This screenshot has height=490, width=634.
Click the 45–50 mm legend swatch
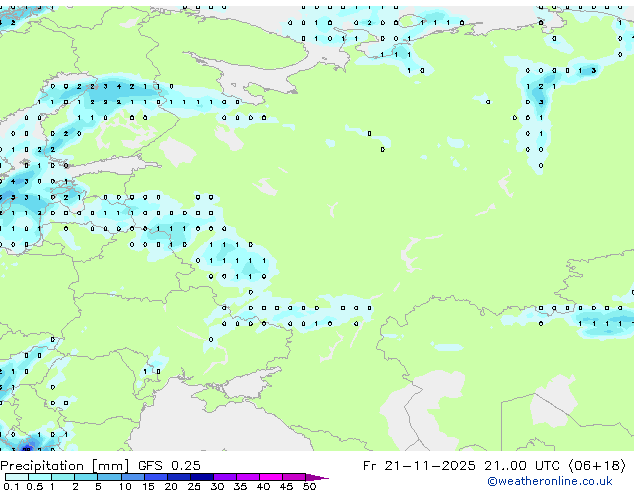tap(294, 477)
